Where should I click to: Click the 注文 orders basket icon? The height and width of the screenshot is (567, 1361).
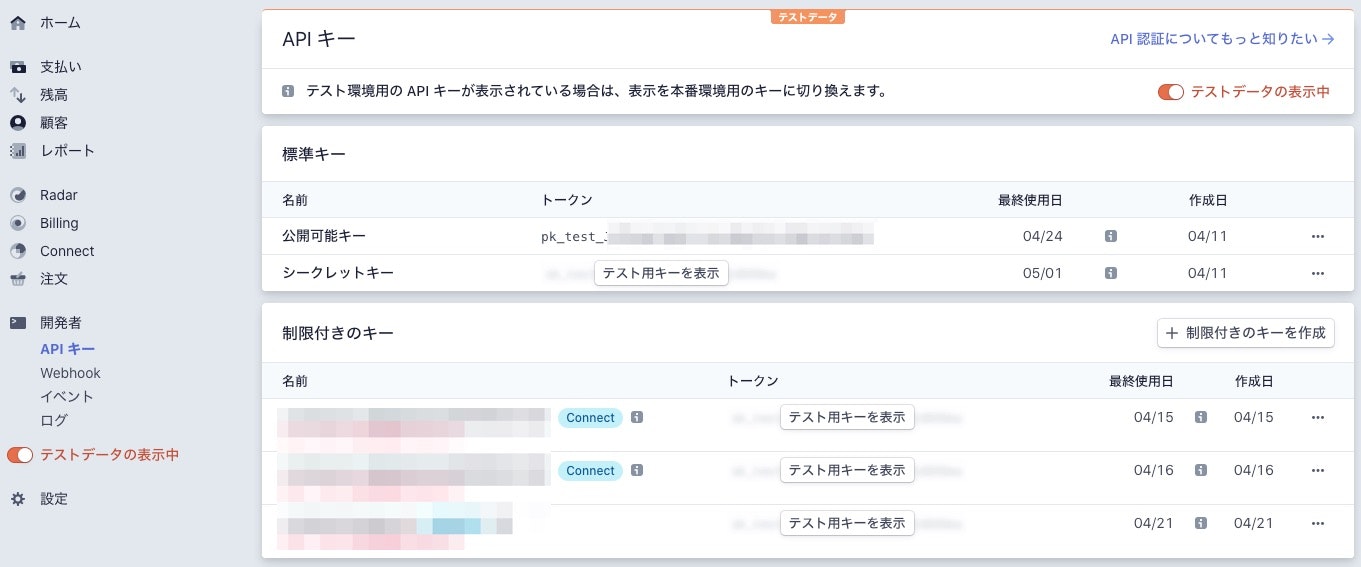[x=18, y=279]
